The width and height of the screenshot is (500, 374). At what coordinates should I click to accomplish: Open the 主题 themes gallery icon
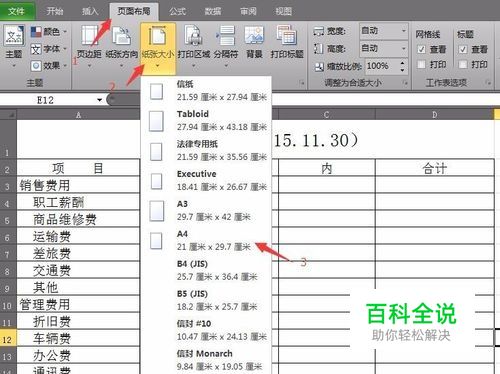(14, 36)
